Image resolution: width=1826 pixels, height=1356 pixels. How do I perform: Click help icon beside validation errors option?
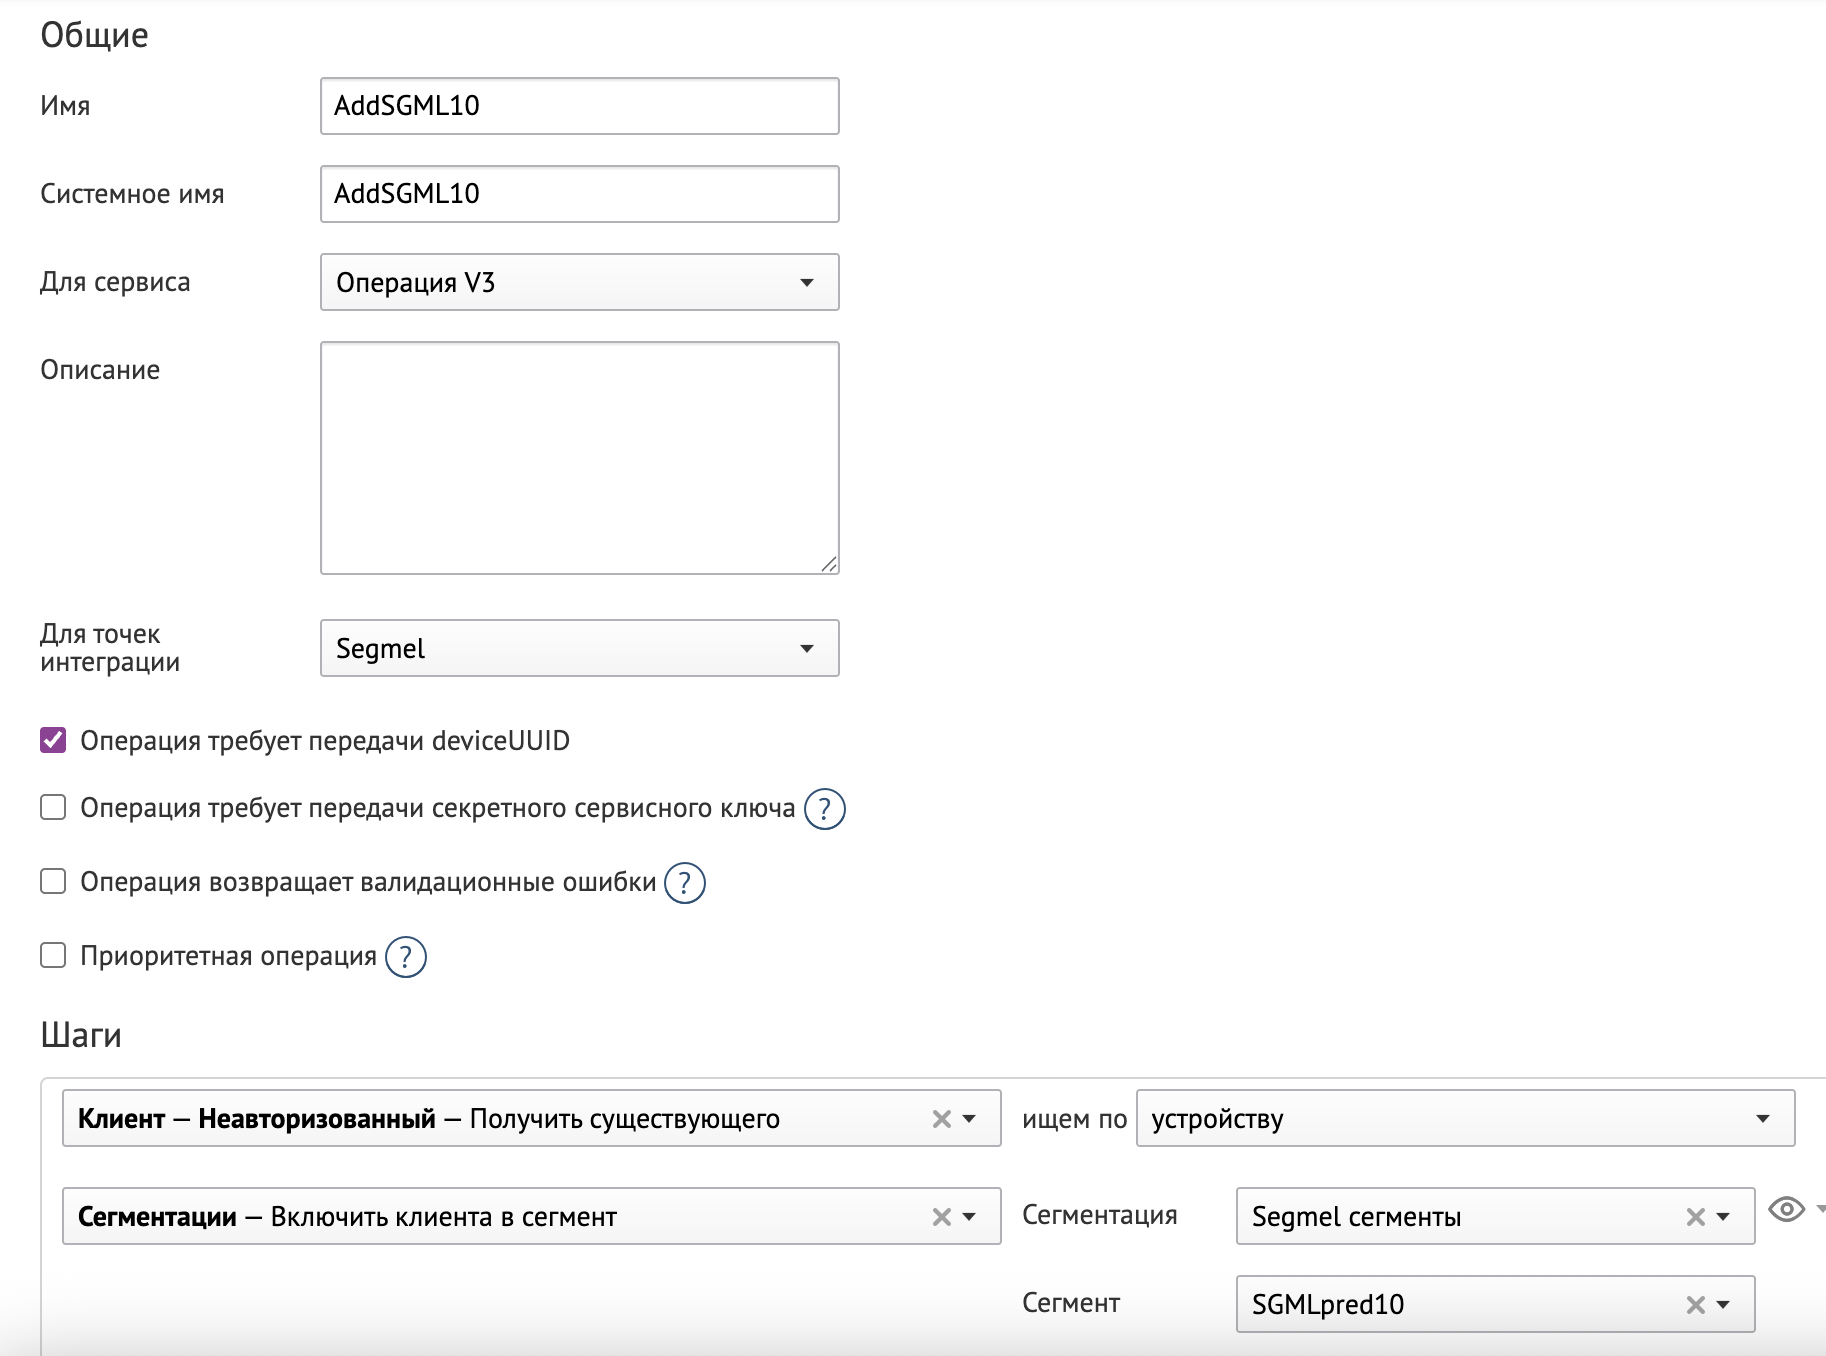(685, 883)
